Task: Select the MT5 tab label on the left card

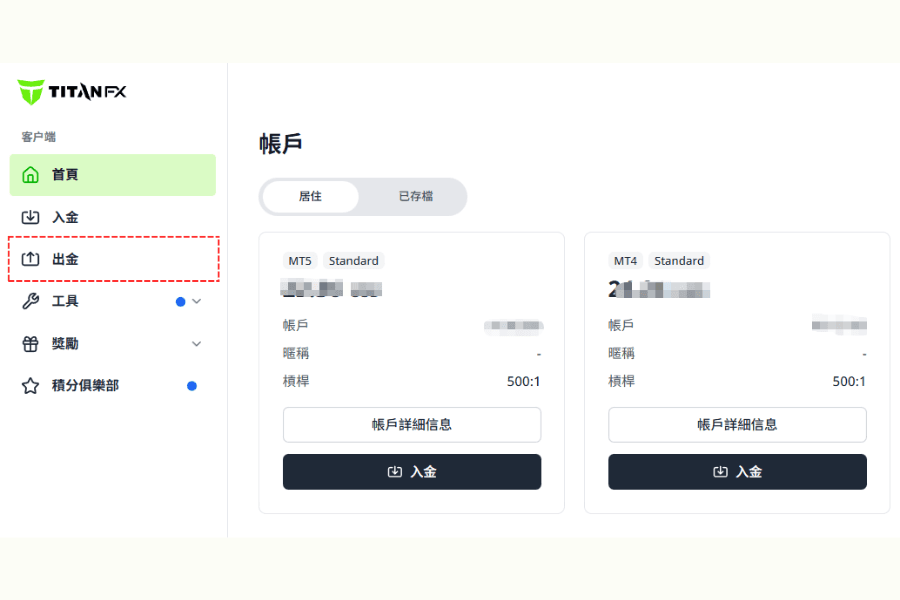Action: 300,260
